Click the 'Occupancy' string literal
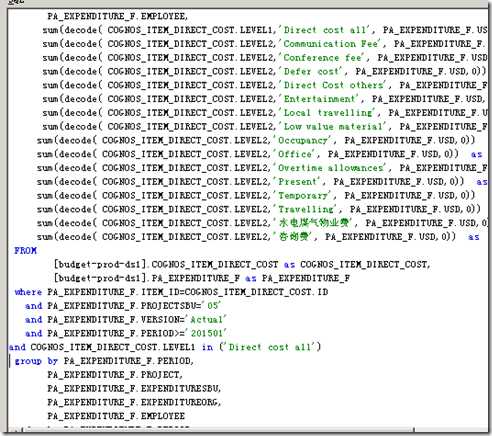 tap(304, 140)
